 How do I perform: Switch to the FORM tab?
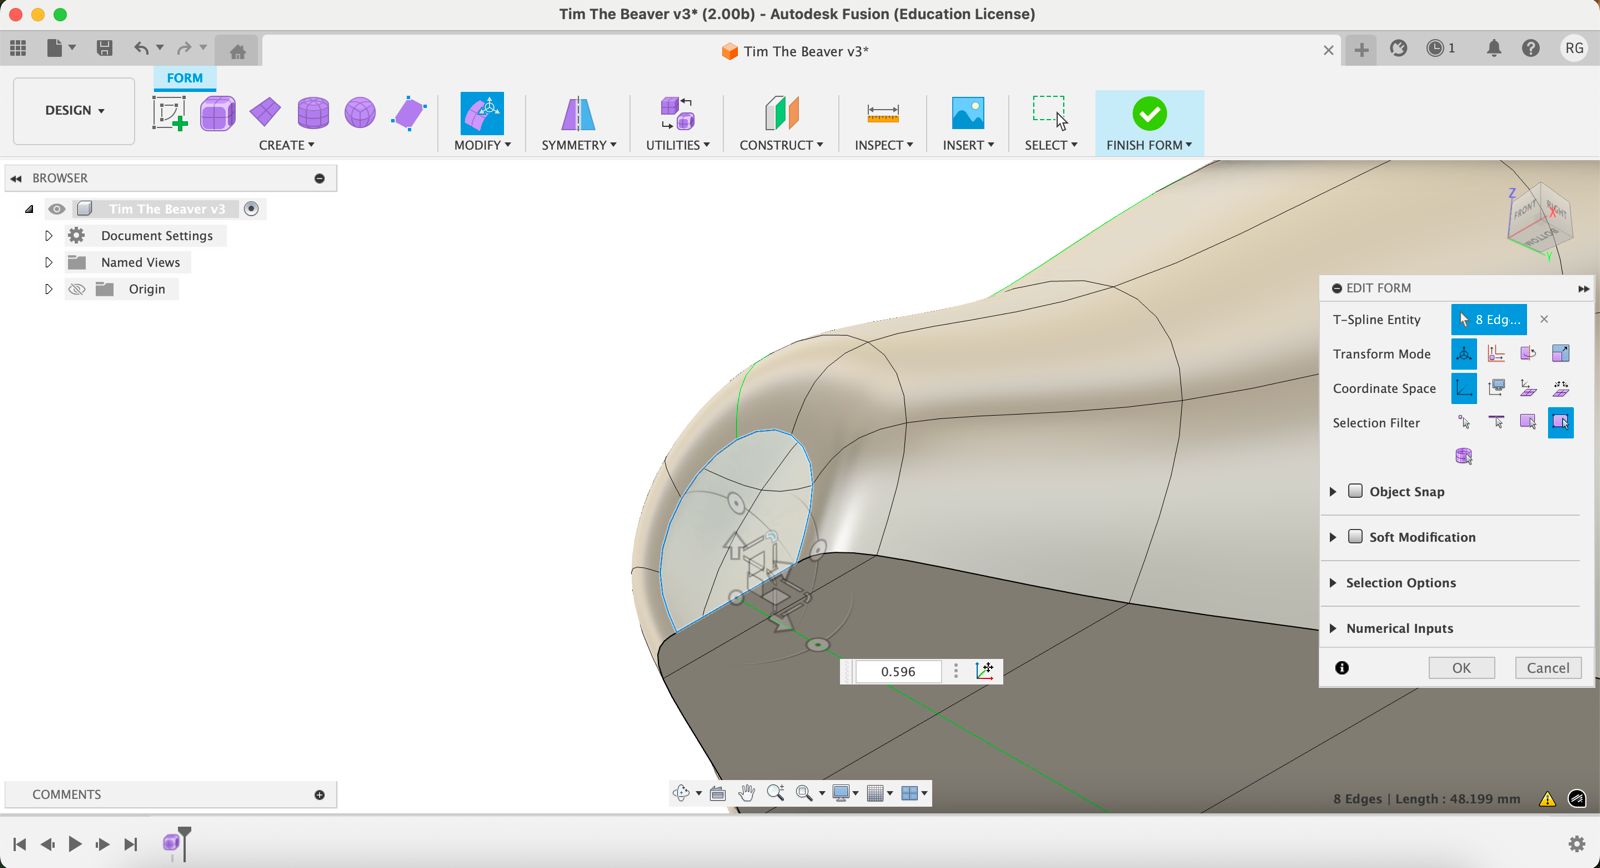(x=184, y=78)
